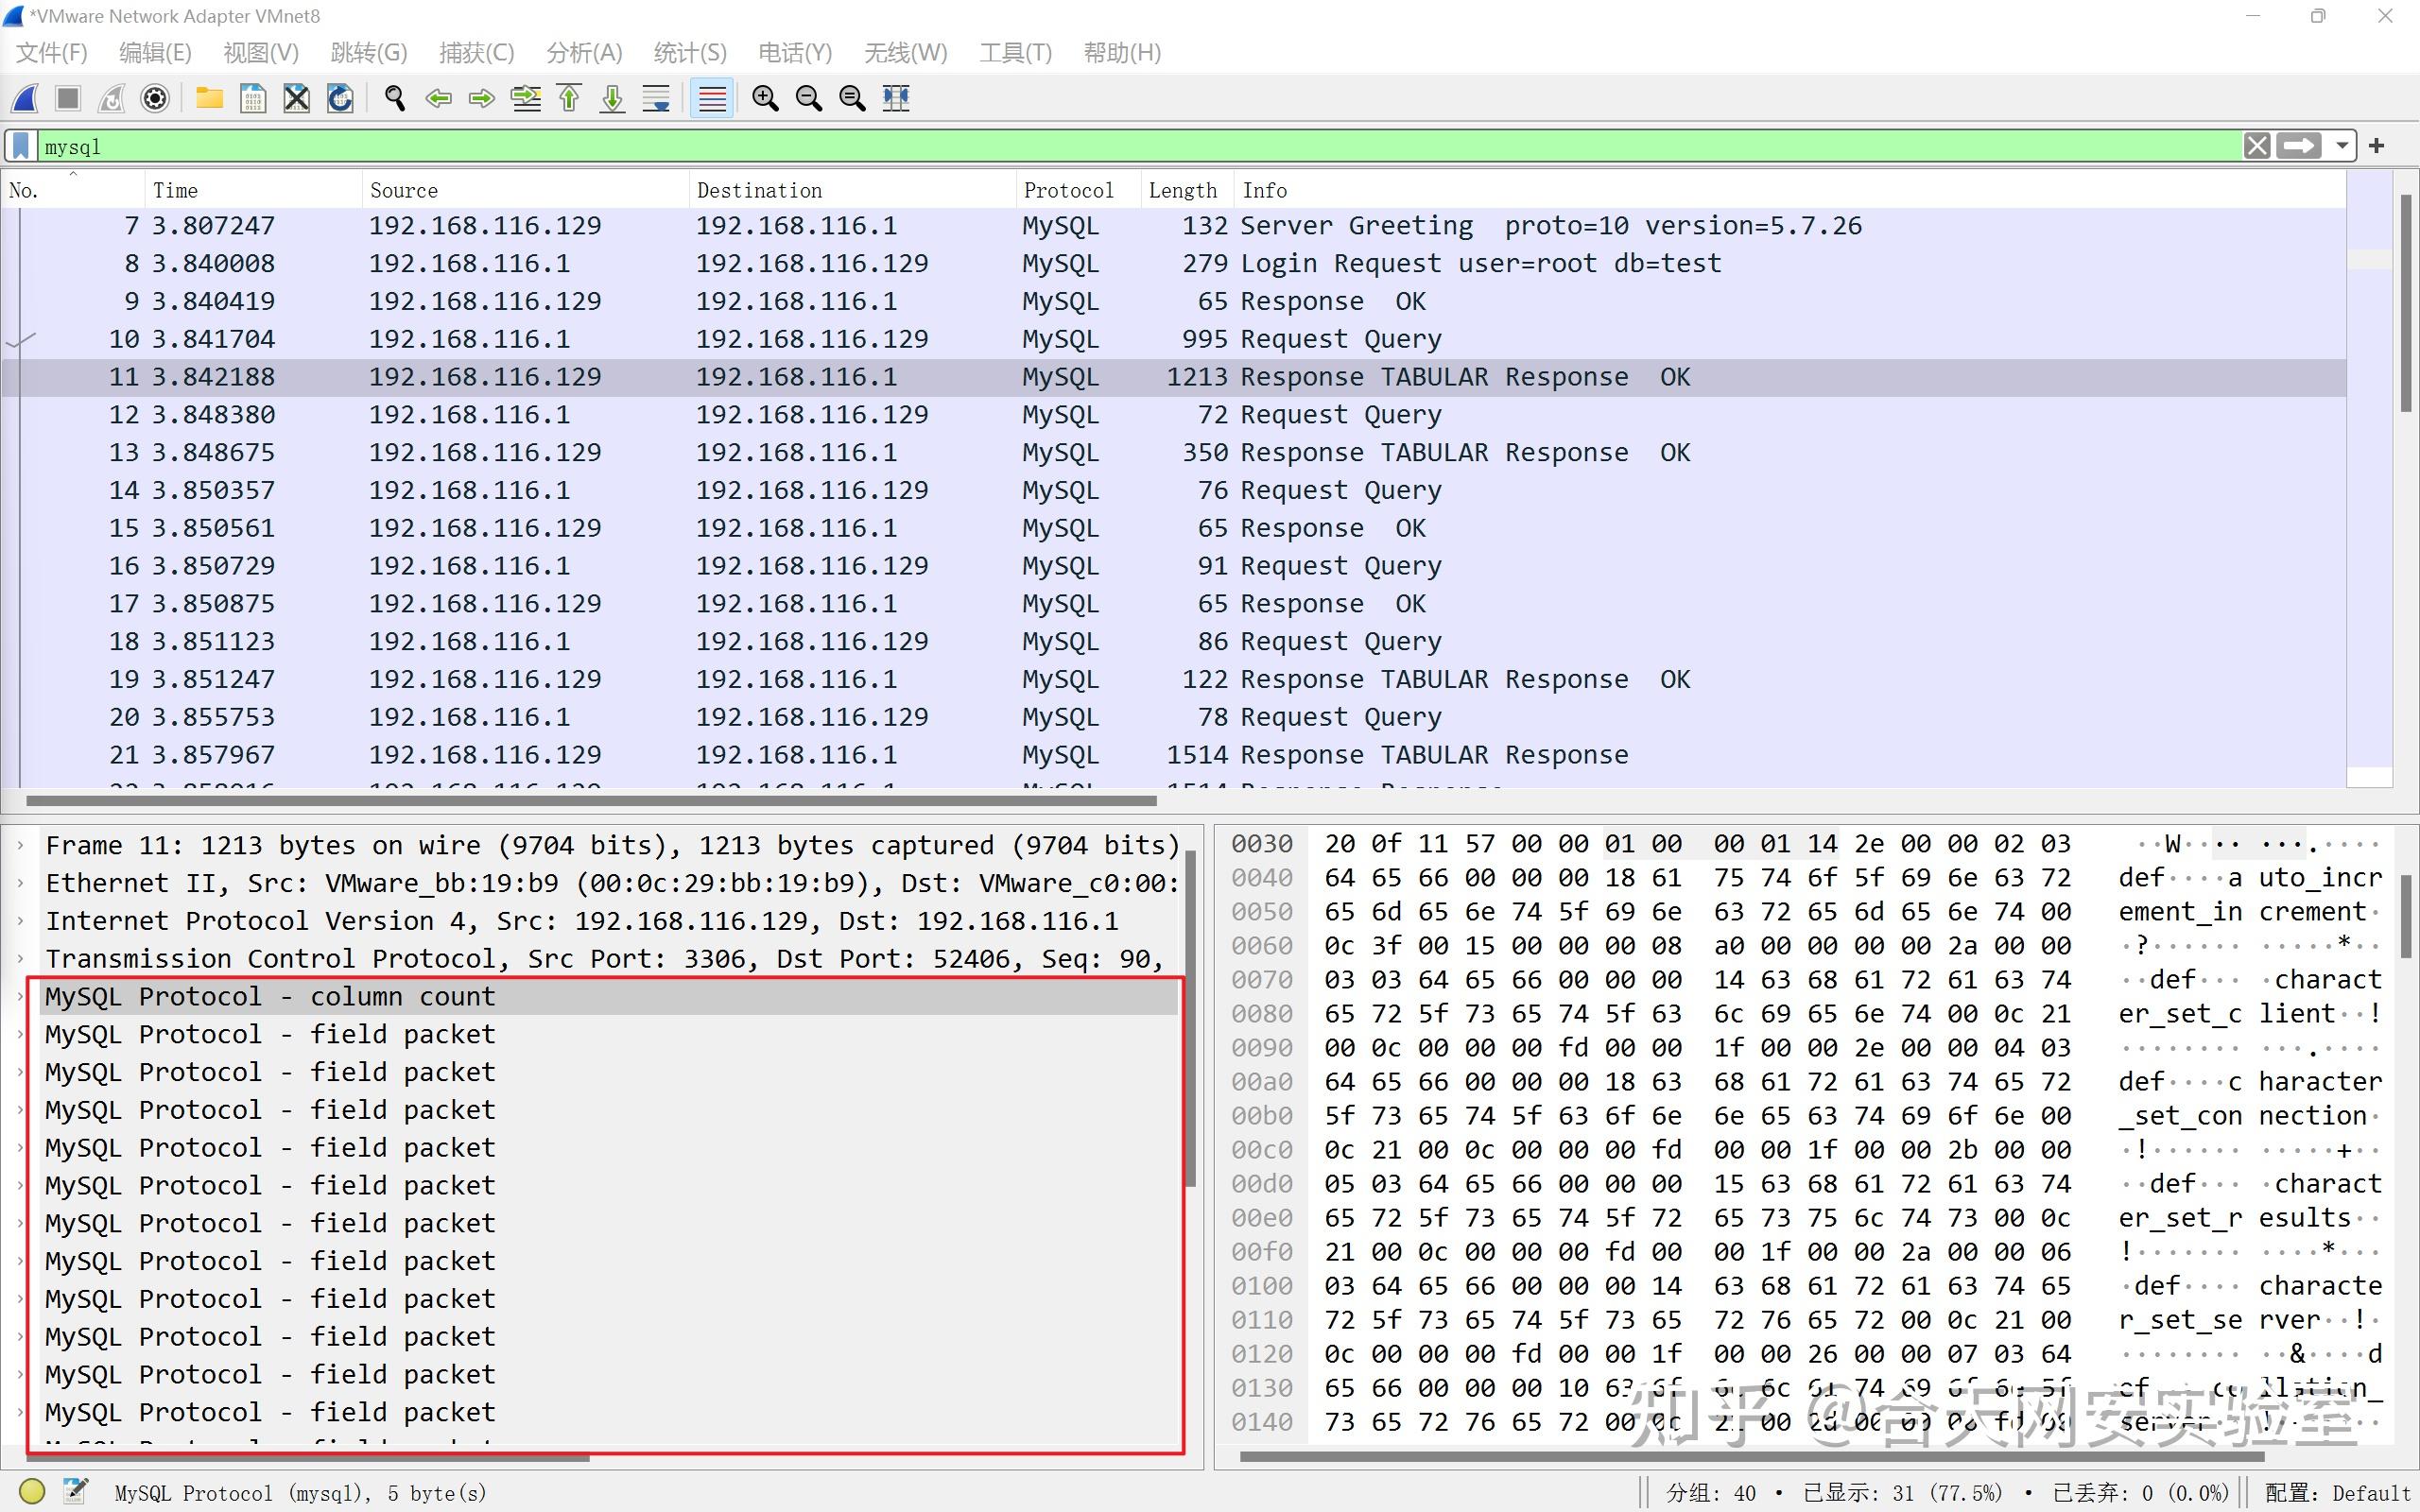Start a new capture with the shark fin icon

click(x=24, y=98)
